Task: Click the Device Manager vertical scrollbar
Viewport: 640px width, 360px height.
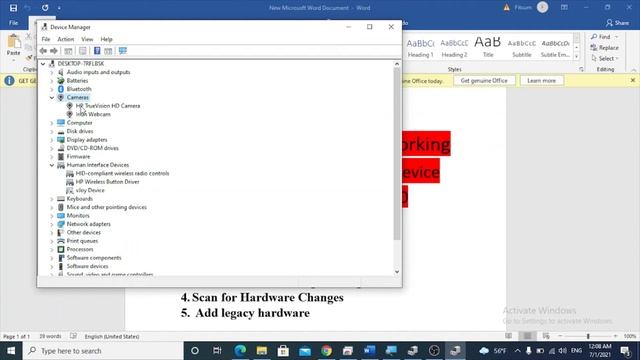Action: pos(397,154)
